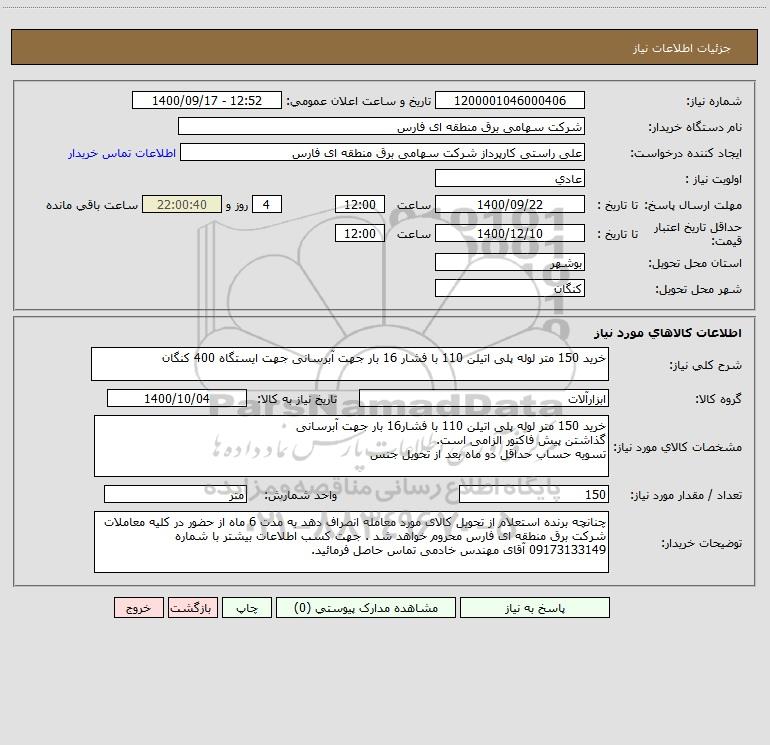The width and height of the screenshot is (770, 745).
Task: Click the 'نام دستگاه خریدار:' label
Action: (695, 128)
